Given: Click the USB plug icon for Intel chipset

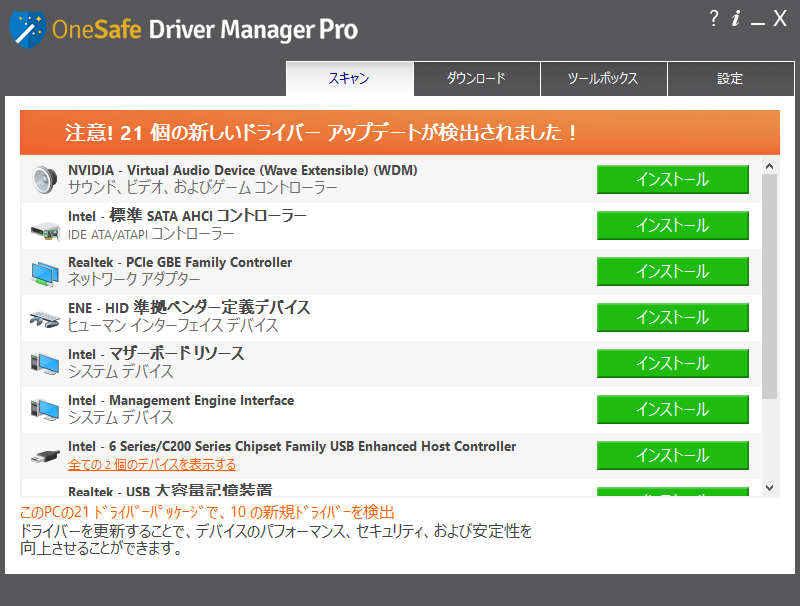Looking at the screenshot, I should 45,456.
